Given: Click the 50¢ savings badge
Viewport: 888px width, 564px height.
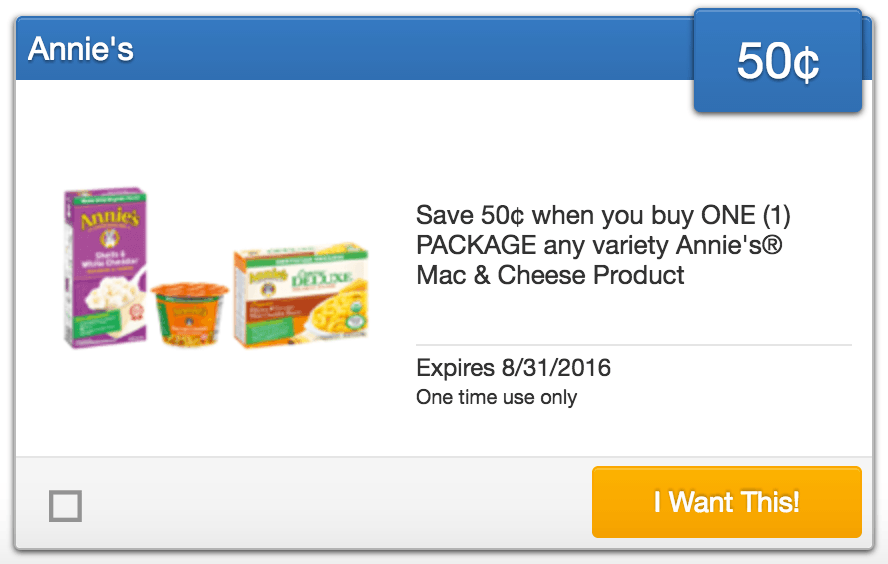Looking at the screenshot, I should (x=777, y=62).
